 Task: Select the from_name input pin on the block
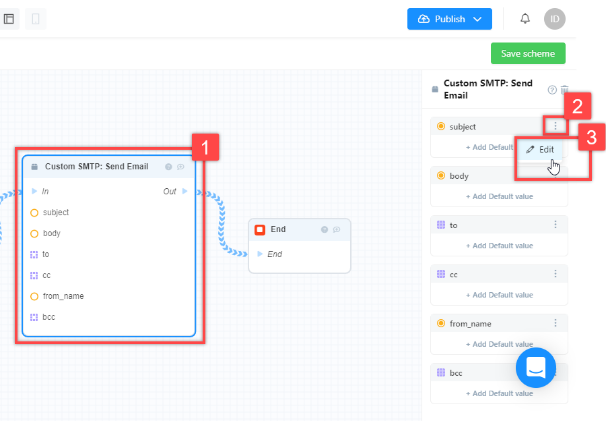pyautogui.click(x=34, y=296)
